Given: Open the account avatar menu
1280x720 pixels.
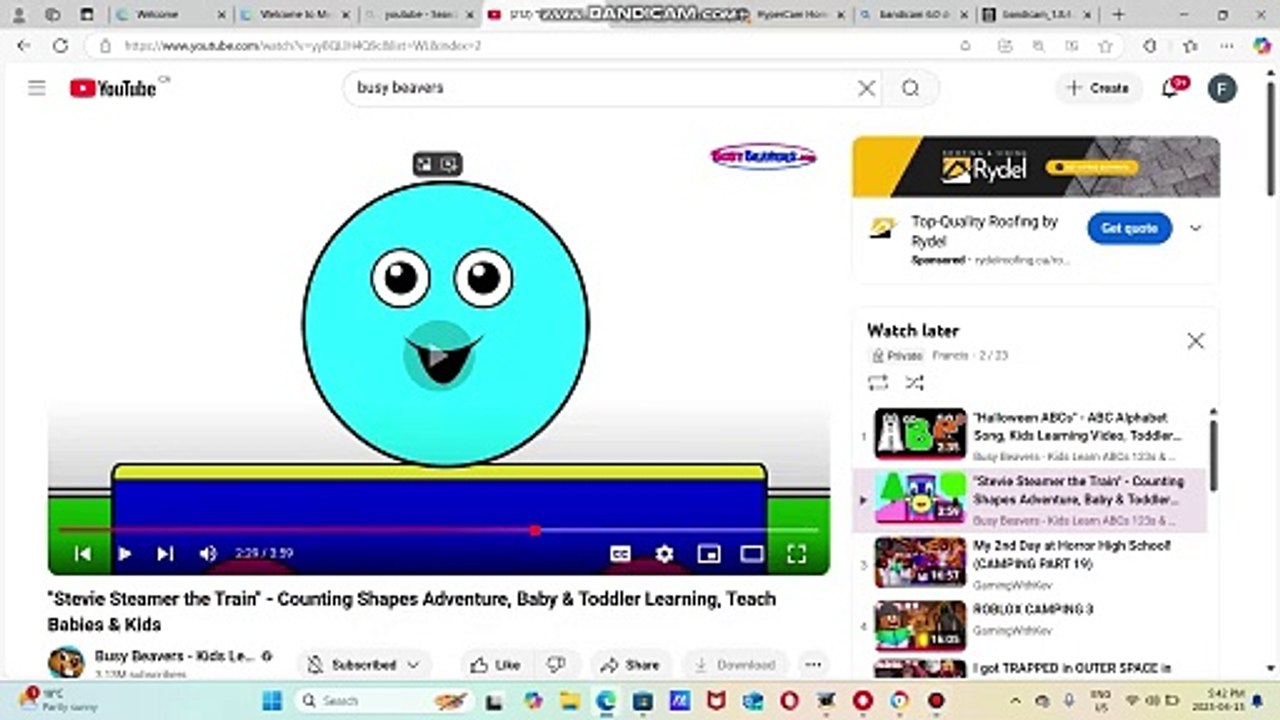Looking at the screenshot, I should click(x=1222, y=88).
